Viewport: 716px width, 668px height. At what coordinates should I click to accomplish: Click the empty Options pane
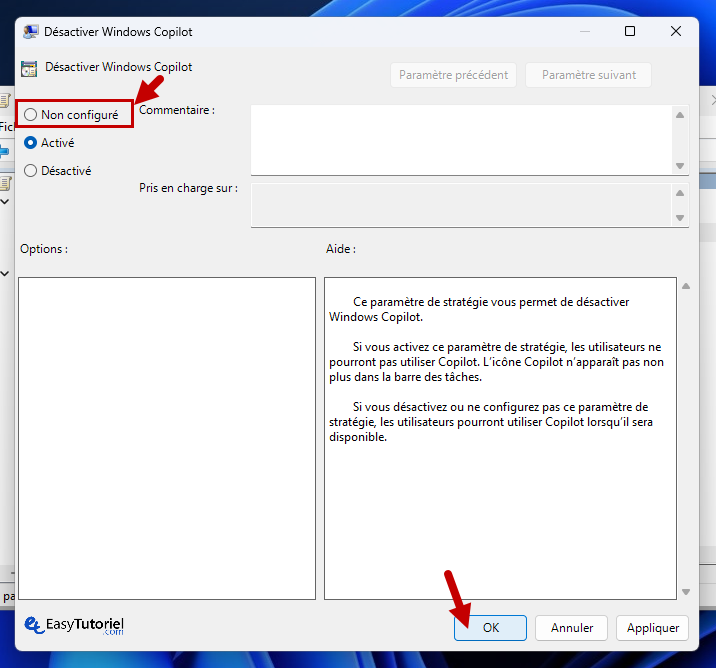(167, 438)
